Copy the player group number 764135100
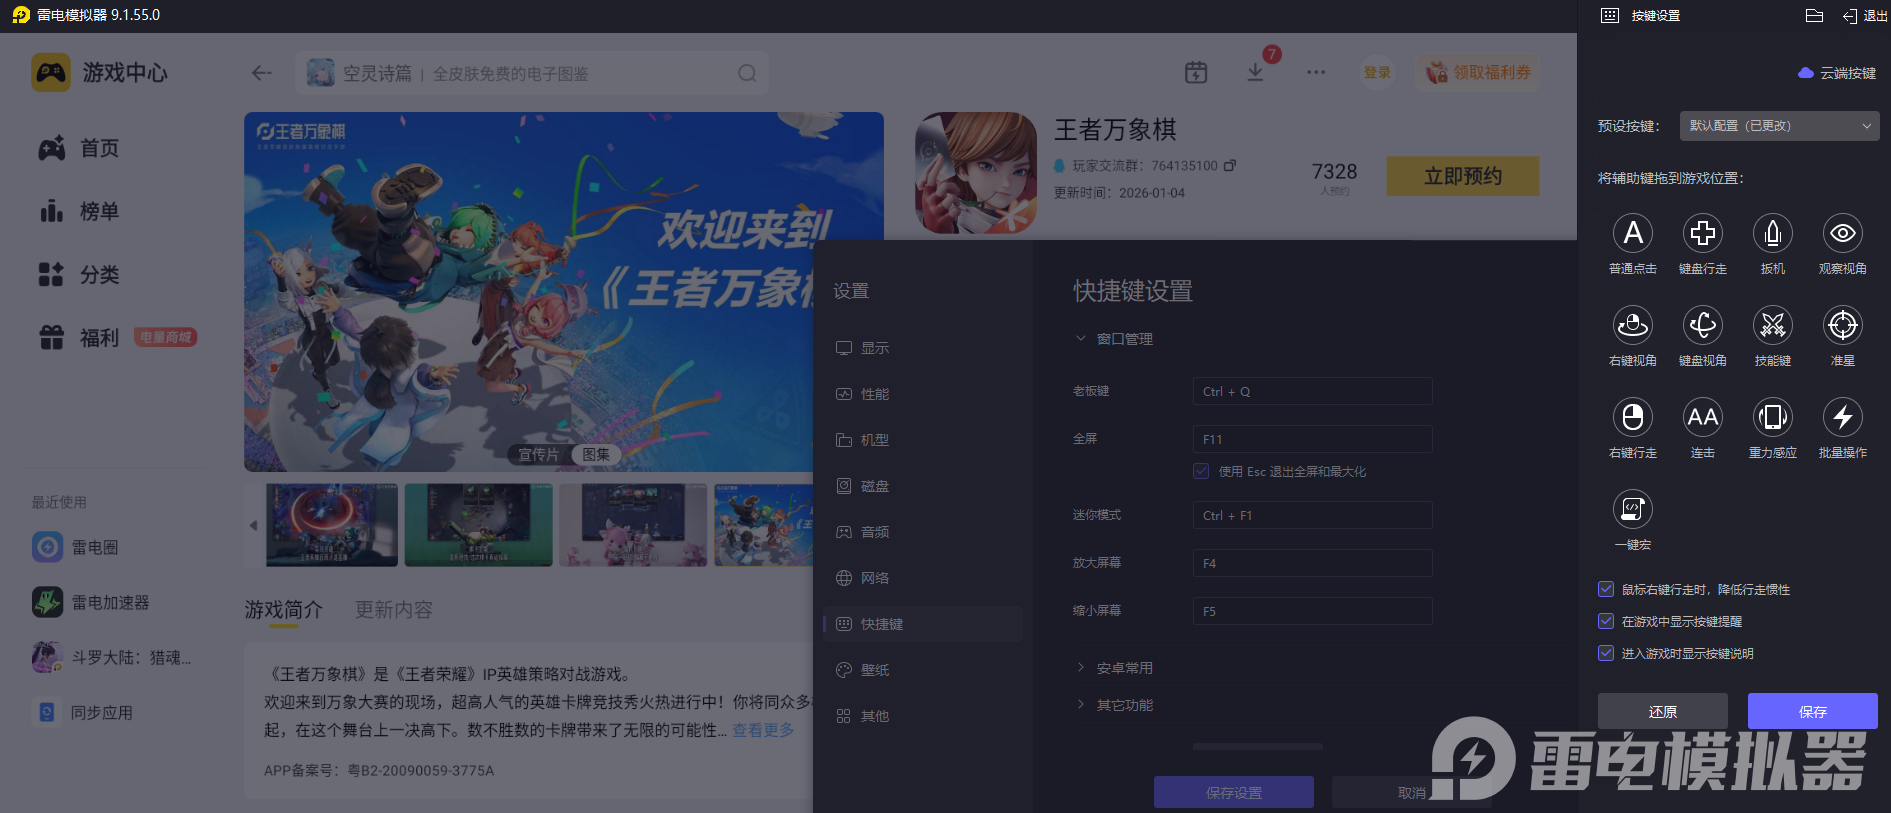Viewport: 1891px width, 813px height. coord(1230,165)
